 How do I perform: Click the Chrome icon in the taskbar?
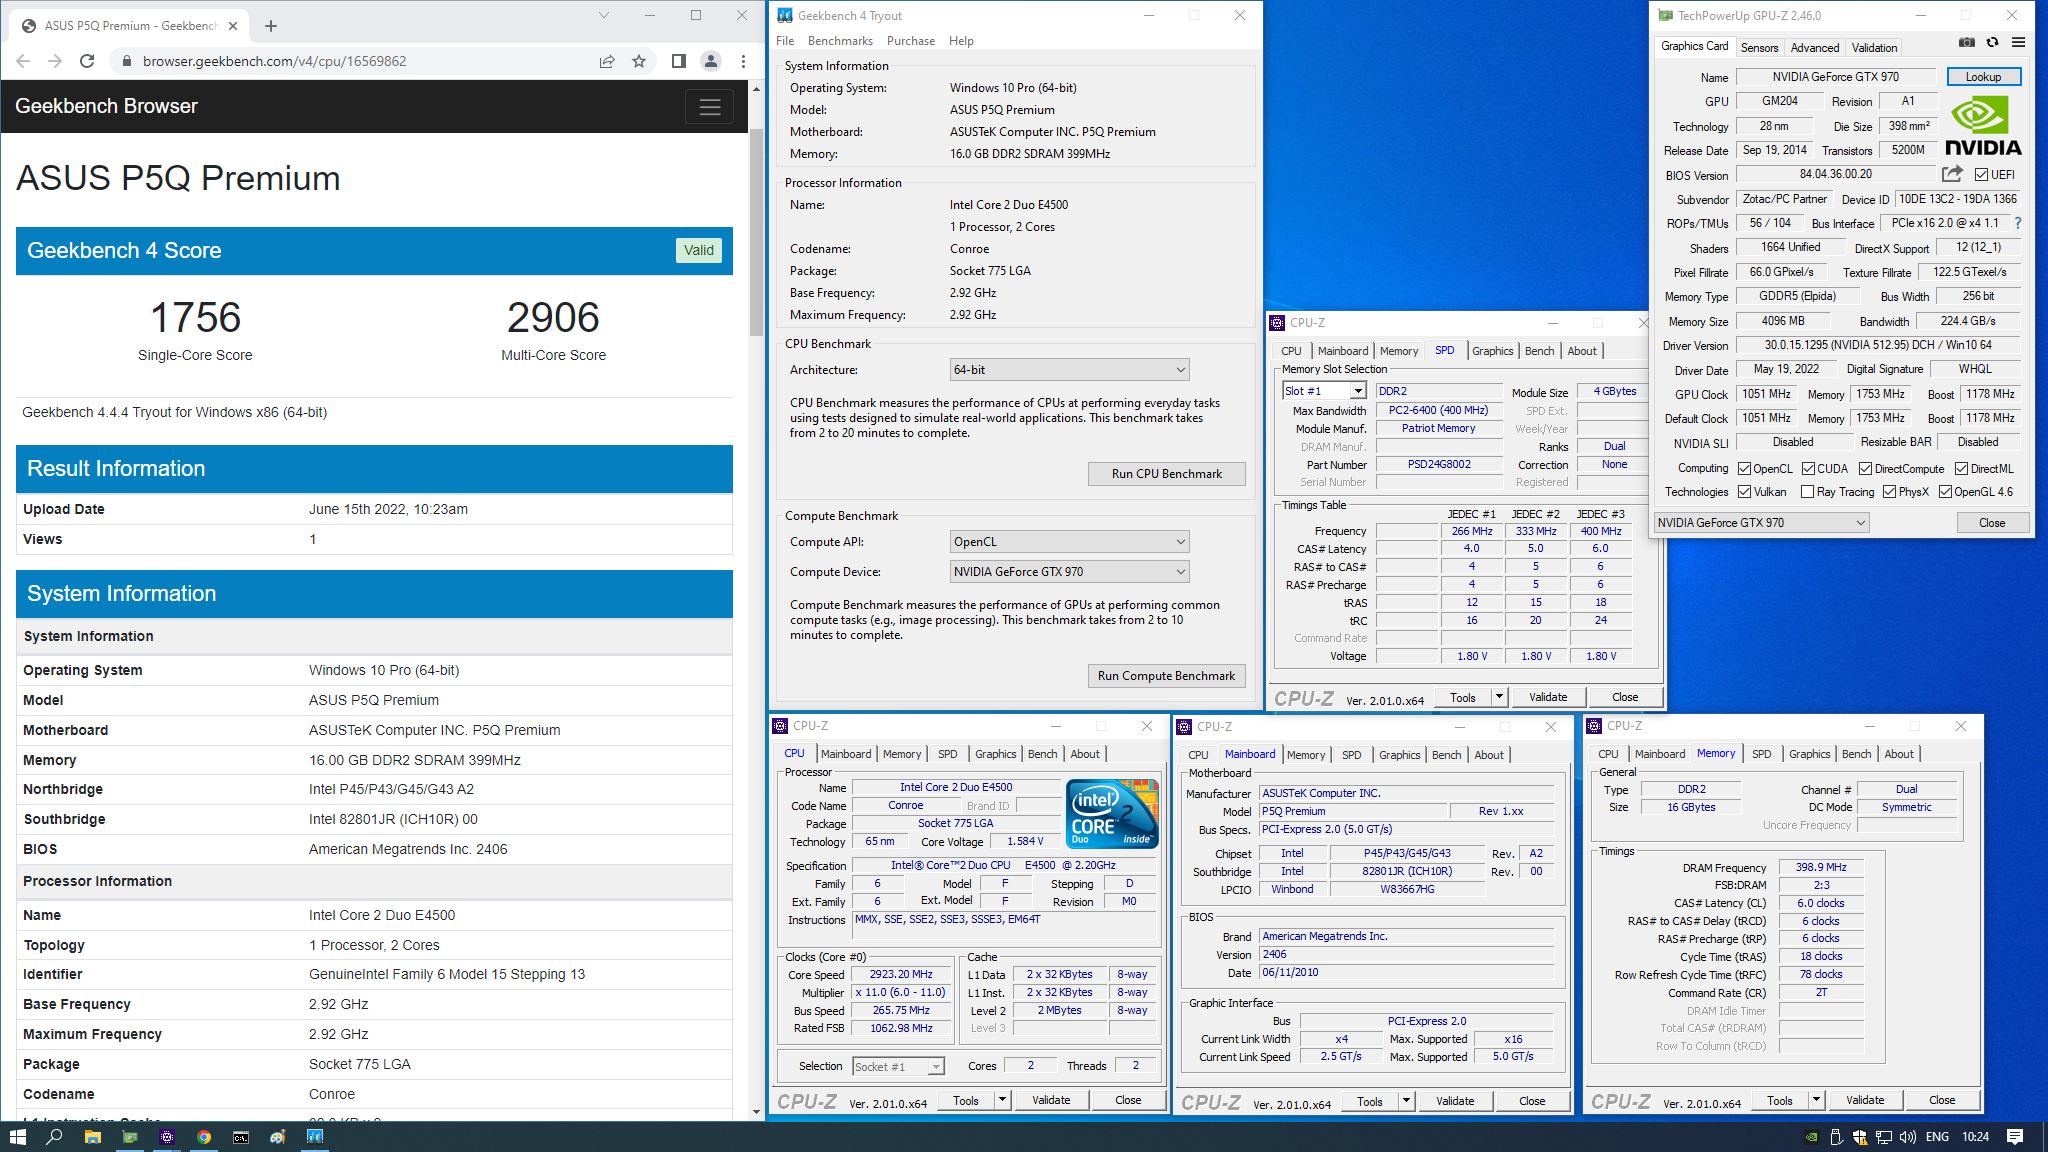[x=204, y=1137]
